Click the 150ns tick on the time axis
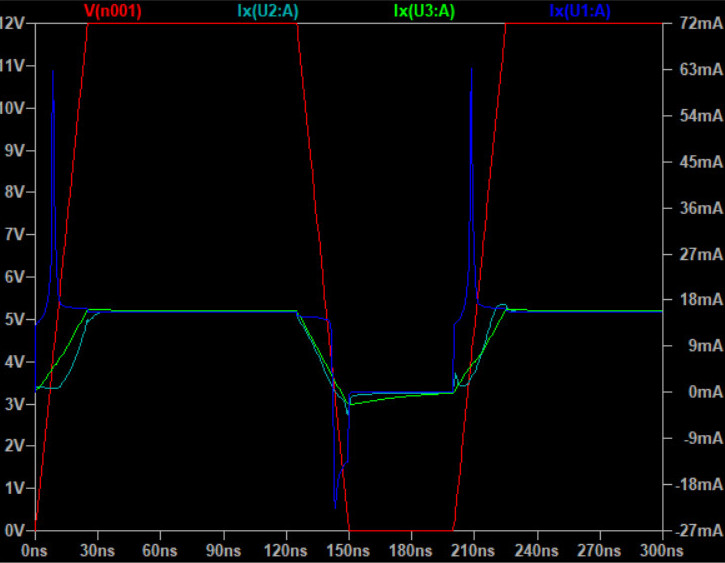Screen dimensions: 725x563 349,550
